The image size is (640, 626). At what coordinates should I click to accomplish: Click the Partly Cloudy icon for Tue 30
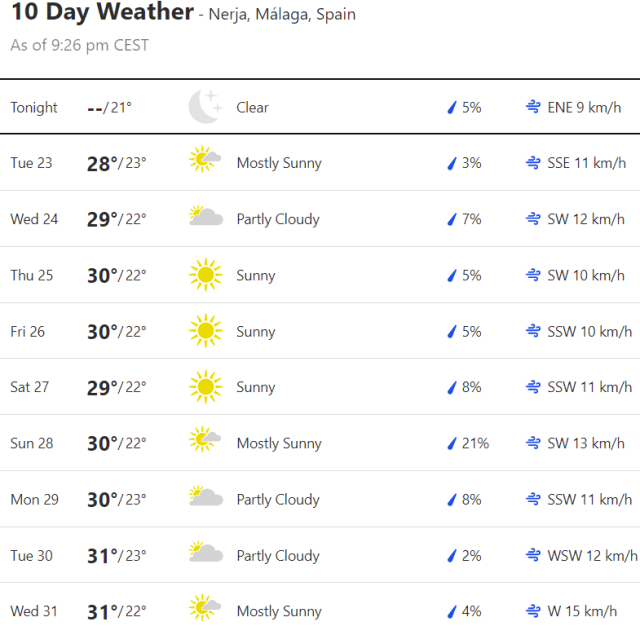pyautogui.click(x=205, y=555)
